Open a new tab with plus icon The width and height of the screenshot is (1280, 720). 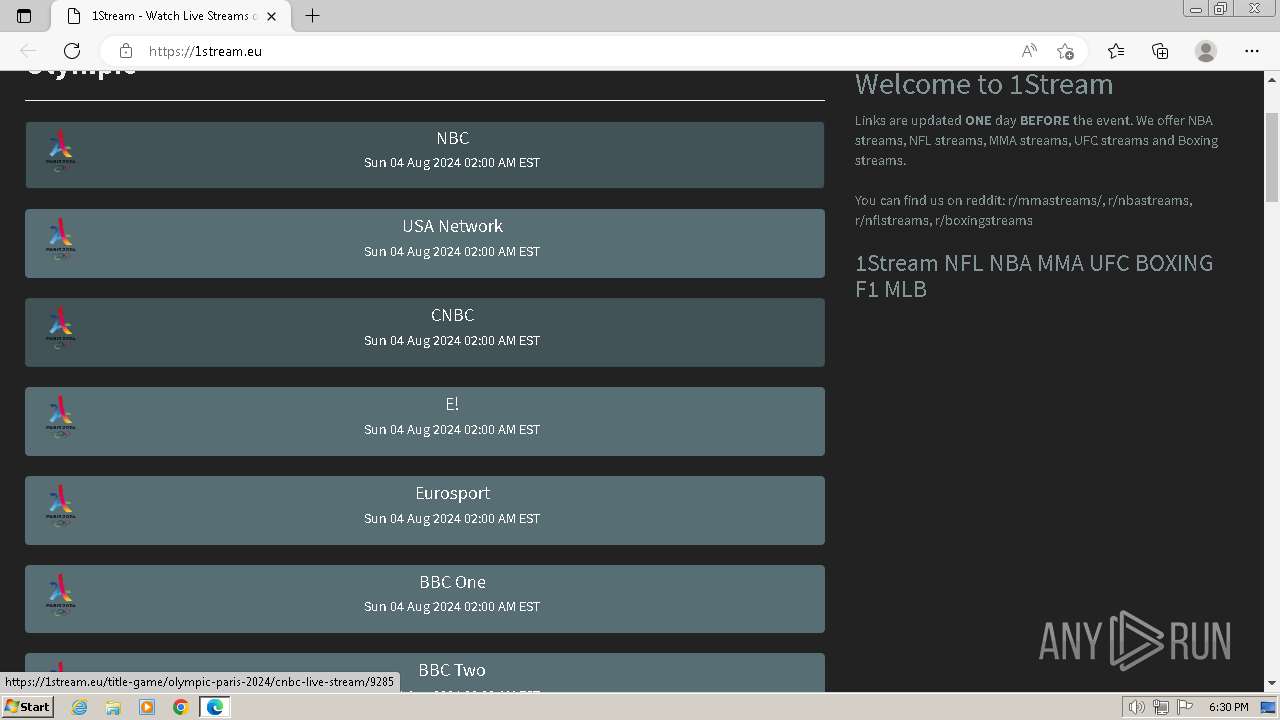pyautogui.click(x=312, y=16)
